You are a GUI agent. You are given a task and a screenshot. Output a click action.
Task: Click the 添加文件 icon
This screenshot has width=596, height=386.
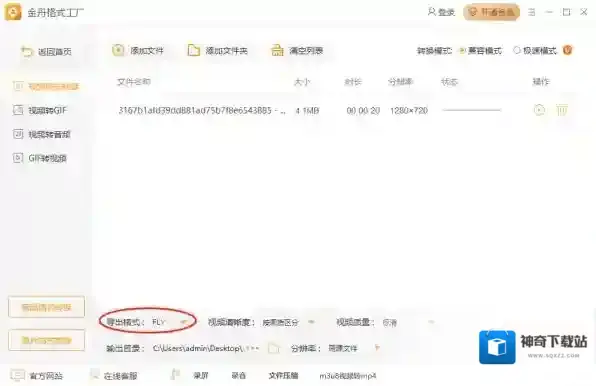tap(118, 50)
